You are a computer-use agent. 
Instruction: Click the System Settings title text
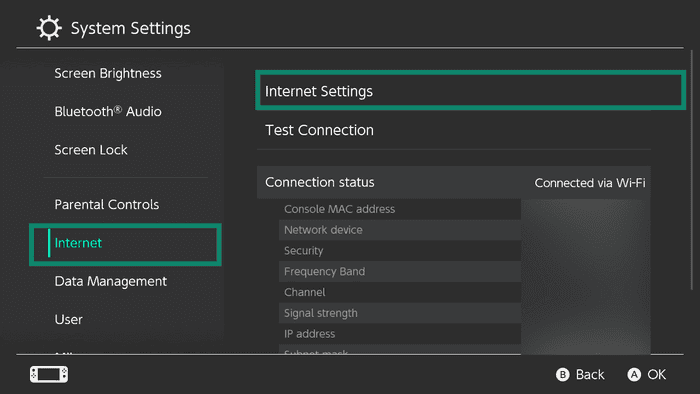pos(130,29)
